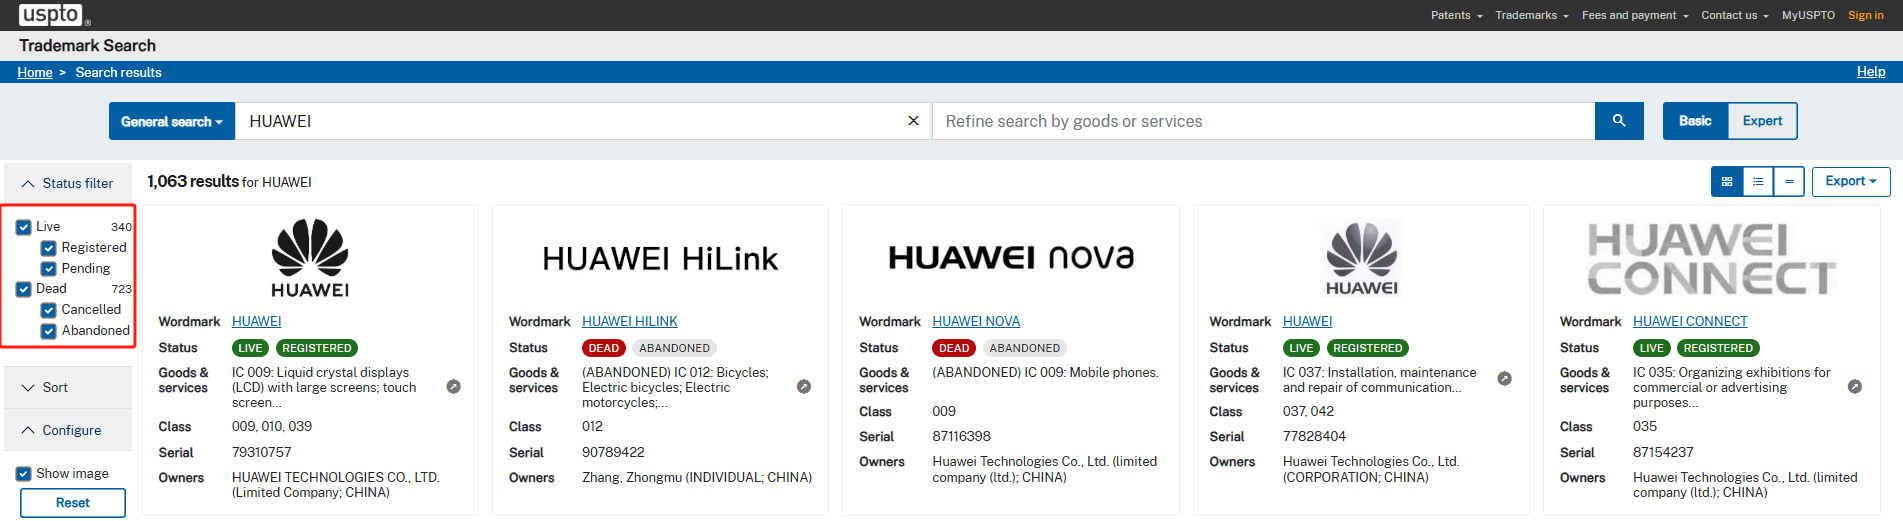Open the gray HUAWEI logo image, serial 77828404
The image size is (1903, 521).
coord(1361,258)
